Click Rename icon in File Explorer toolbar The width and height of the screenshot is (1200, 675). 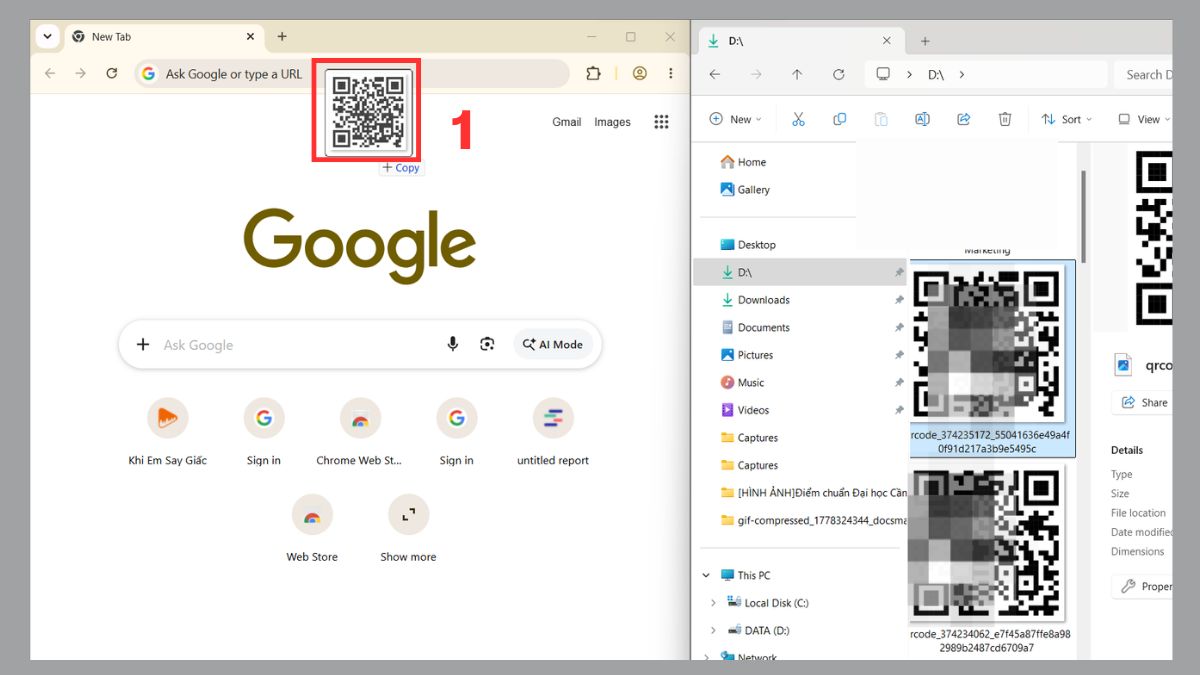point(922,119)
